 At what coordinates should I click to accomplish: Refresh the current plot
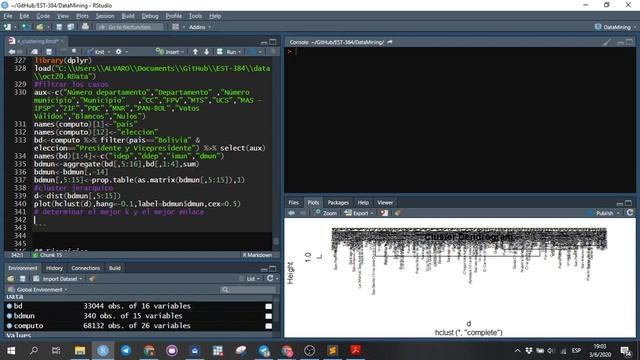point(630,213)
